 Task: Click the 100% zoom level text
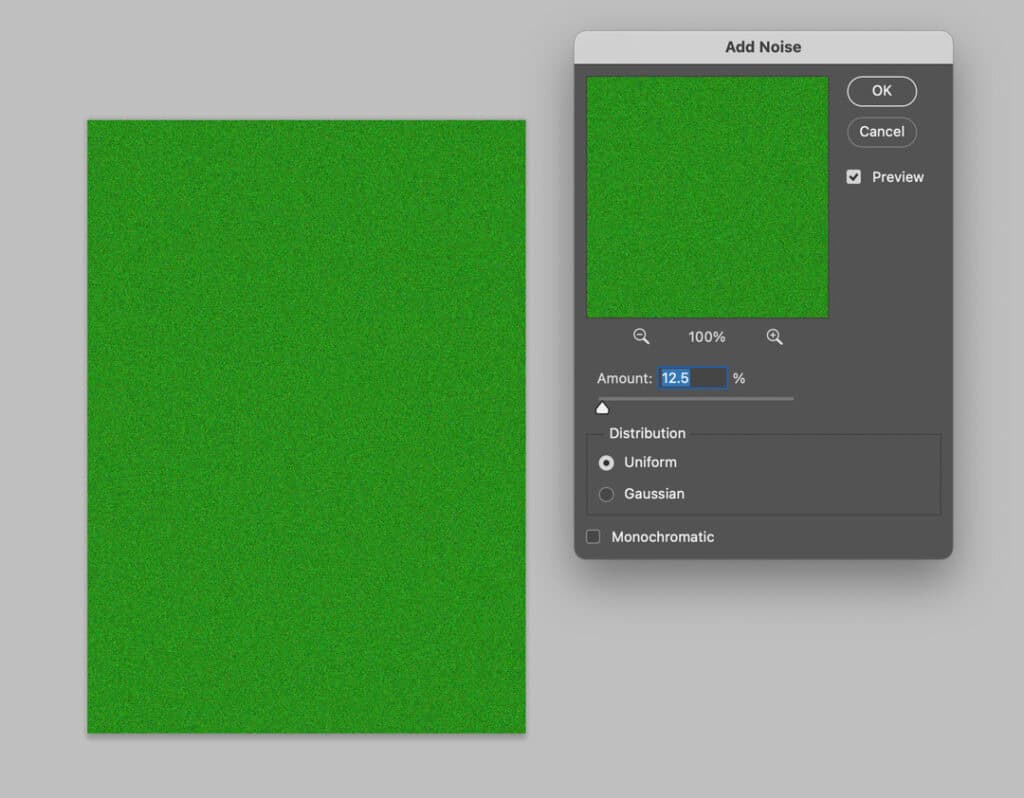707,337
